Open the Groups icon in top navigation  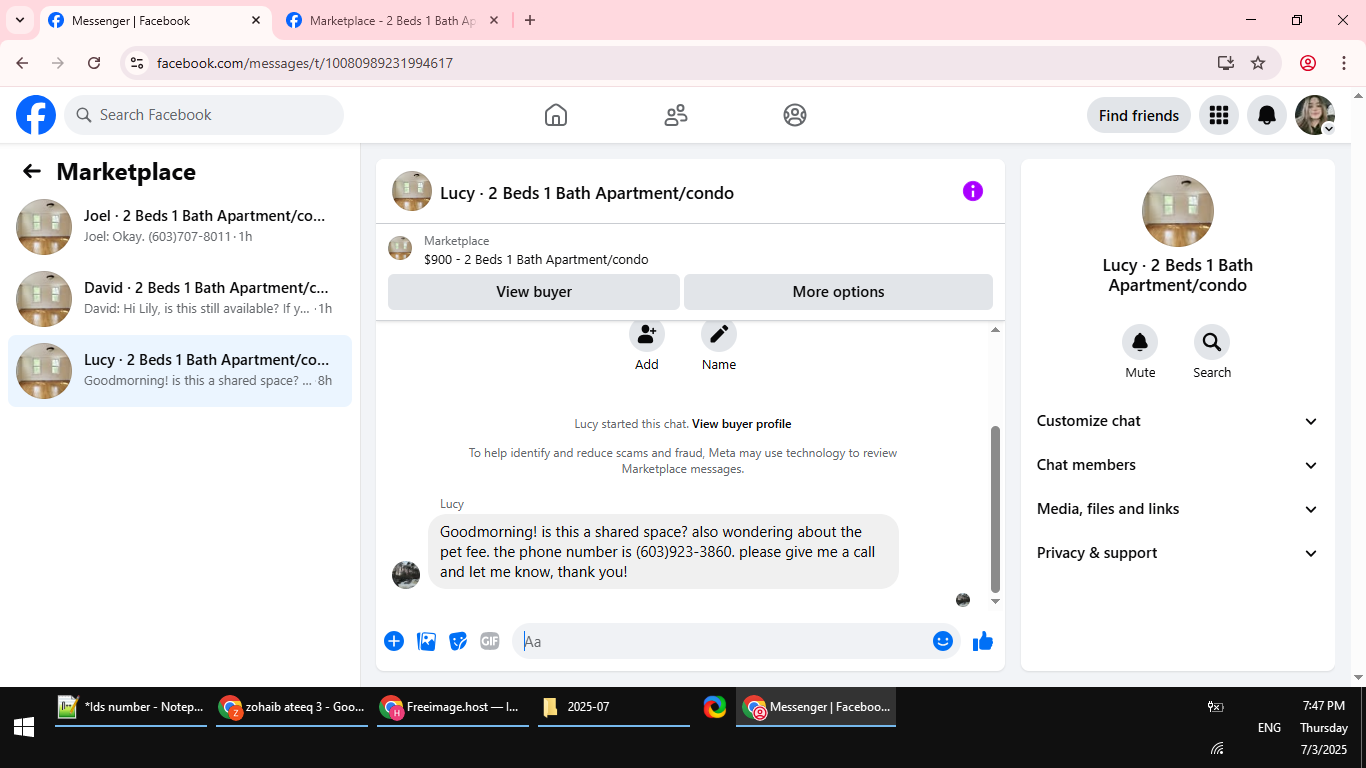[x=795, y=115]
